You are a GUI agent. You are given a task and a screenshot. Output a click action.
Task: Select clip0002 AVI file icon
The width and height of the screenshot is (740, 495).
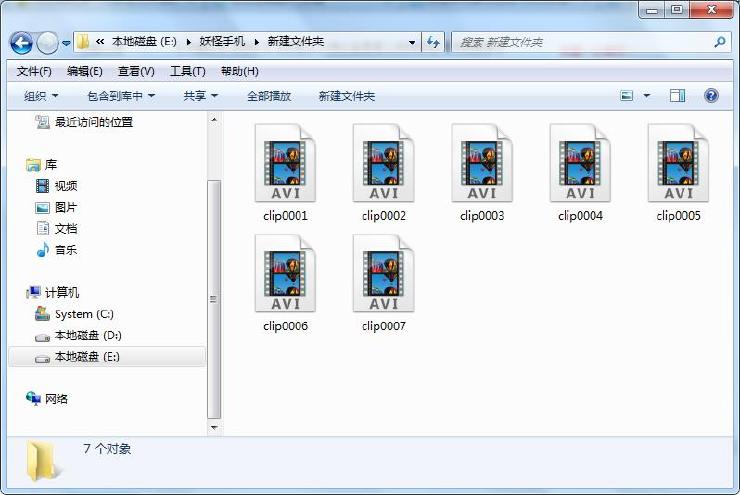(x=383, y=163)
